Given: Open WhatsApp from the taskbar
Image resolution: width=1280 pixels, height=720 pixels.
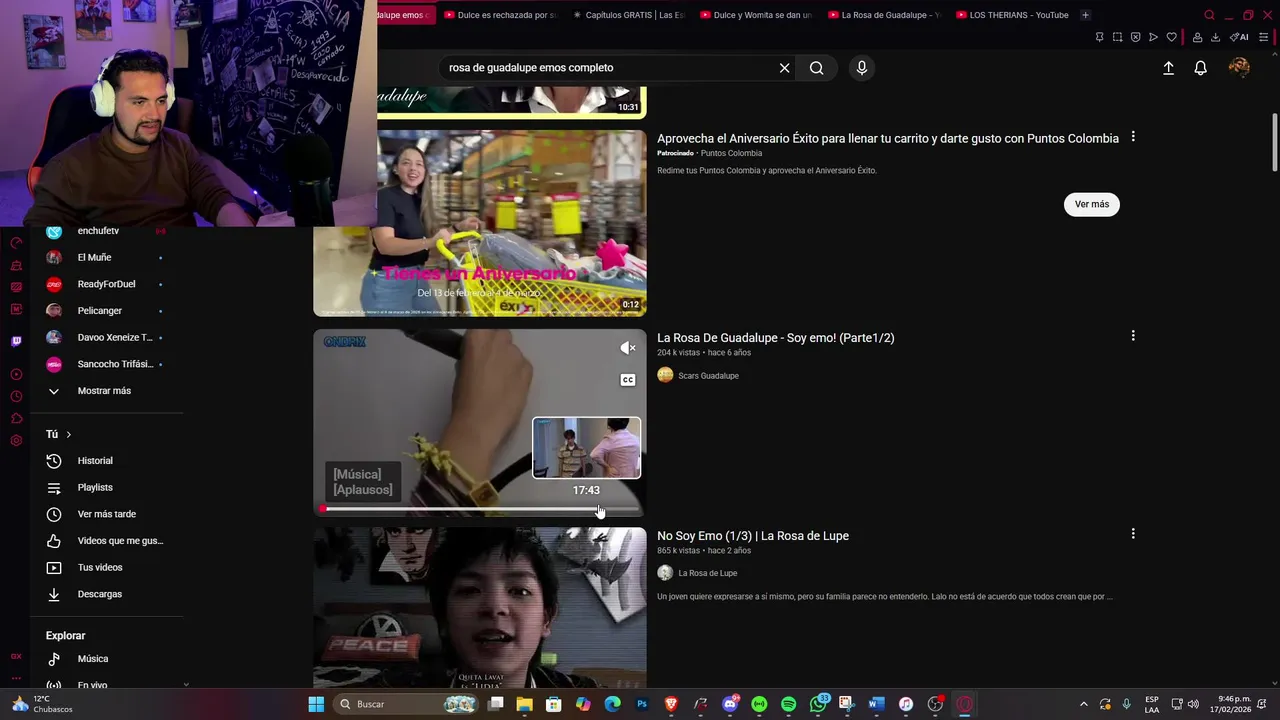Looking at the screenshot, I should tap(818, 704).
